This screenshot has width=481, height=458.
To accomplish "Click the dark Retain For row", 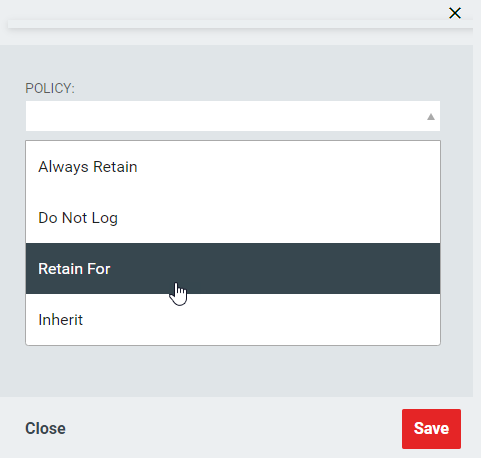I will click(x=233, y=269).
